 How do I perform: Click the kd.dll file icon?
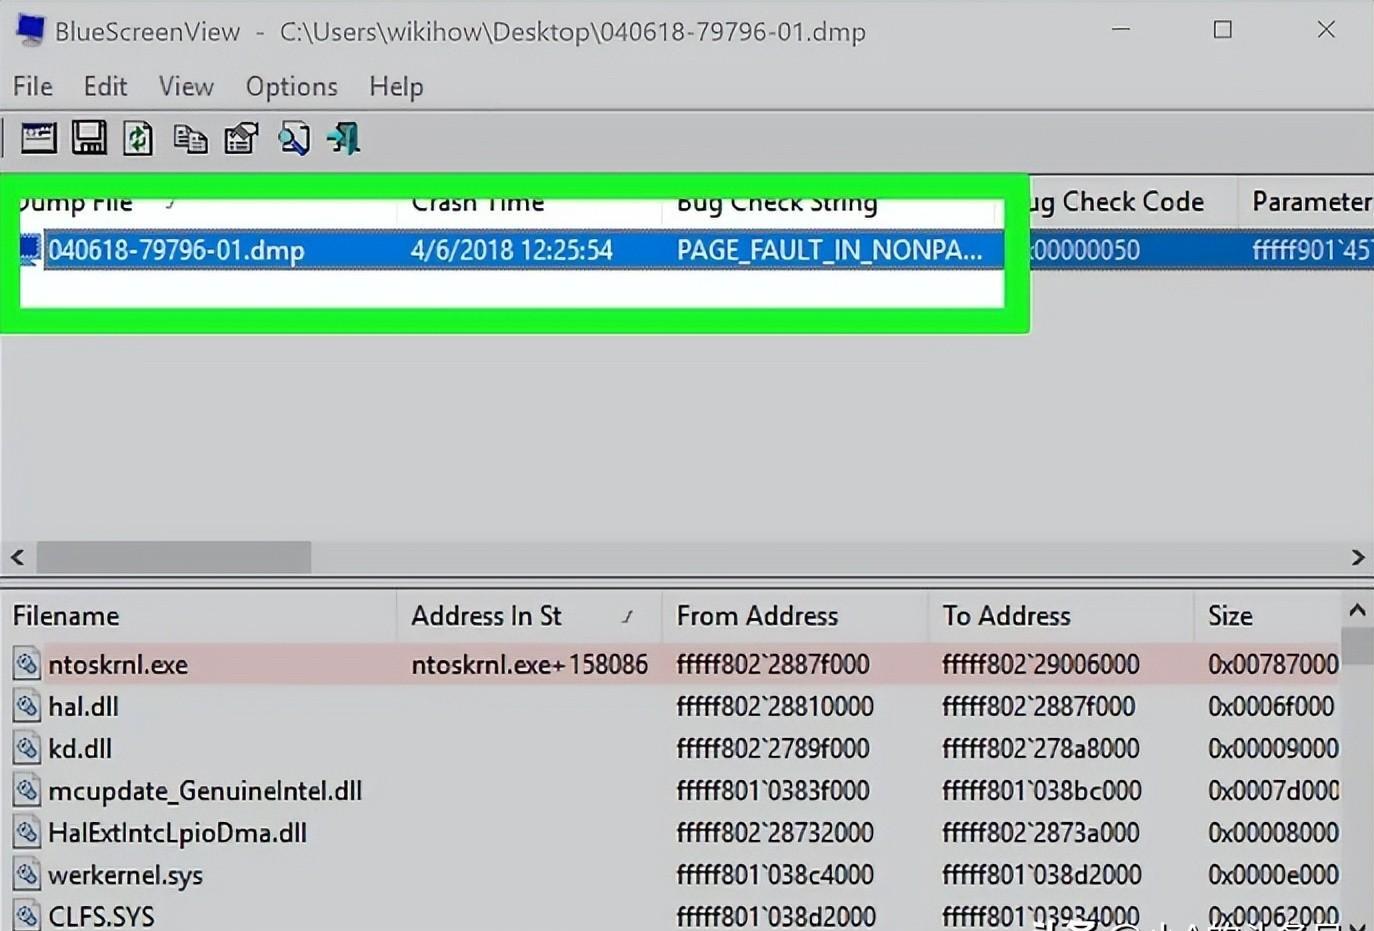click(27, 748)
